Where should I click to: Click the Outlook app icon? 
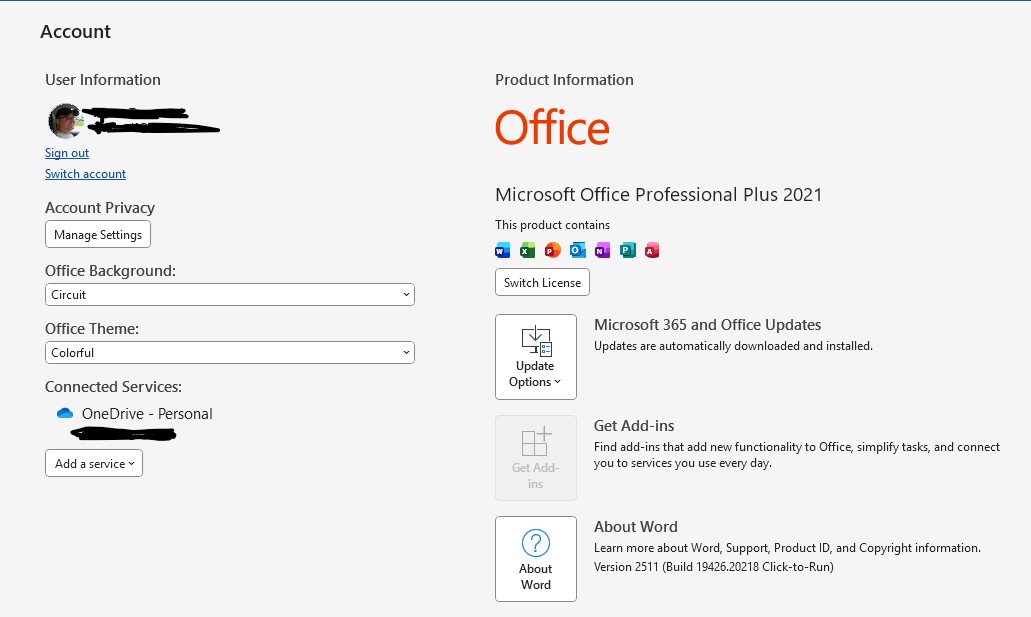[577, 250]
